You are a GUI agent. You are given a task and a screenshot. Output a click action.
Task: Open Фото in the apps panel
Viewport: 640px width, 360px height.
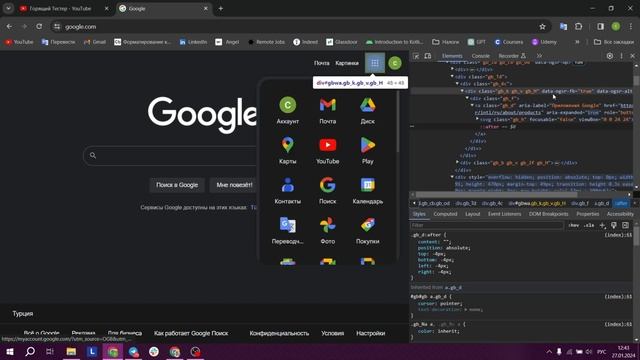pos(328,230)
